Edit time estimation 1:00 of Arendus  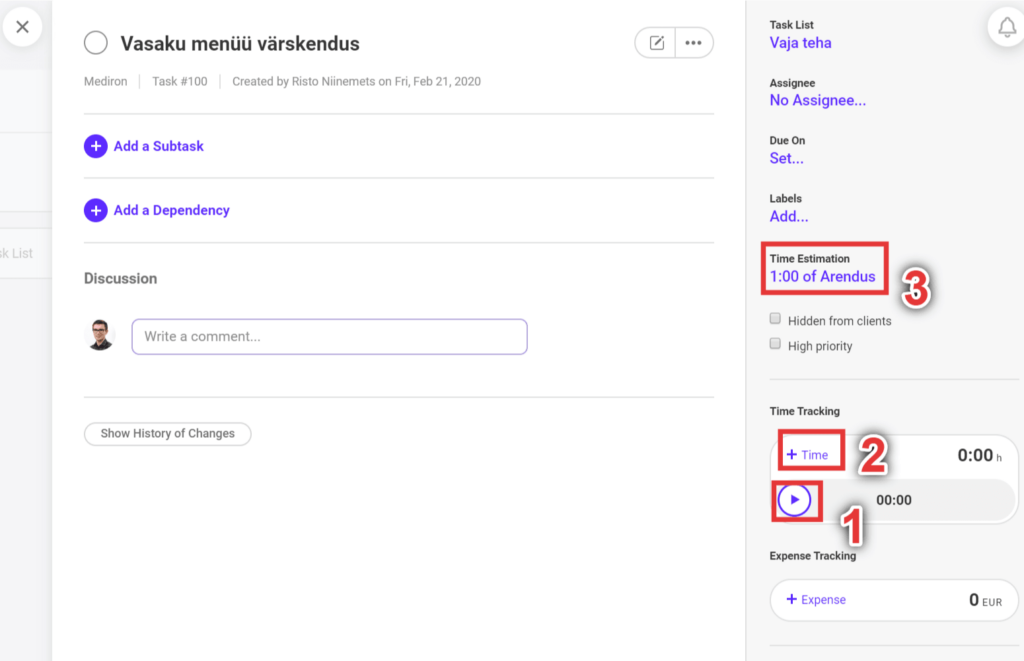coord(822,276)
